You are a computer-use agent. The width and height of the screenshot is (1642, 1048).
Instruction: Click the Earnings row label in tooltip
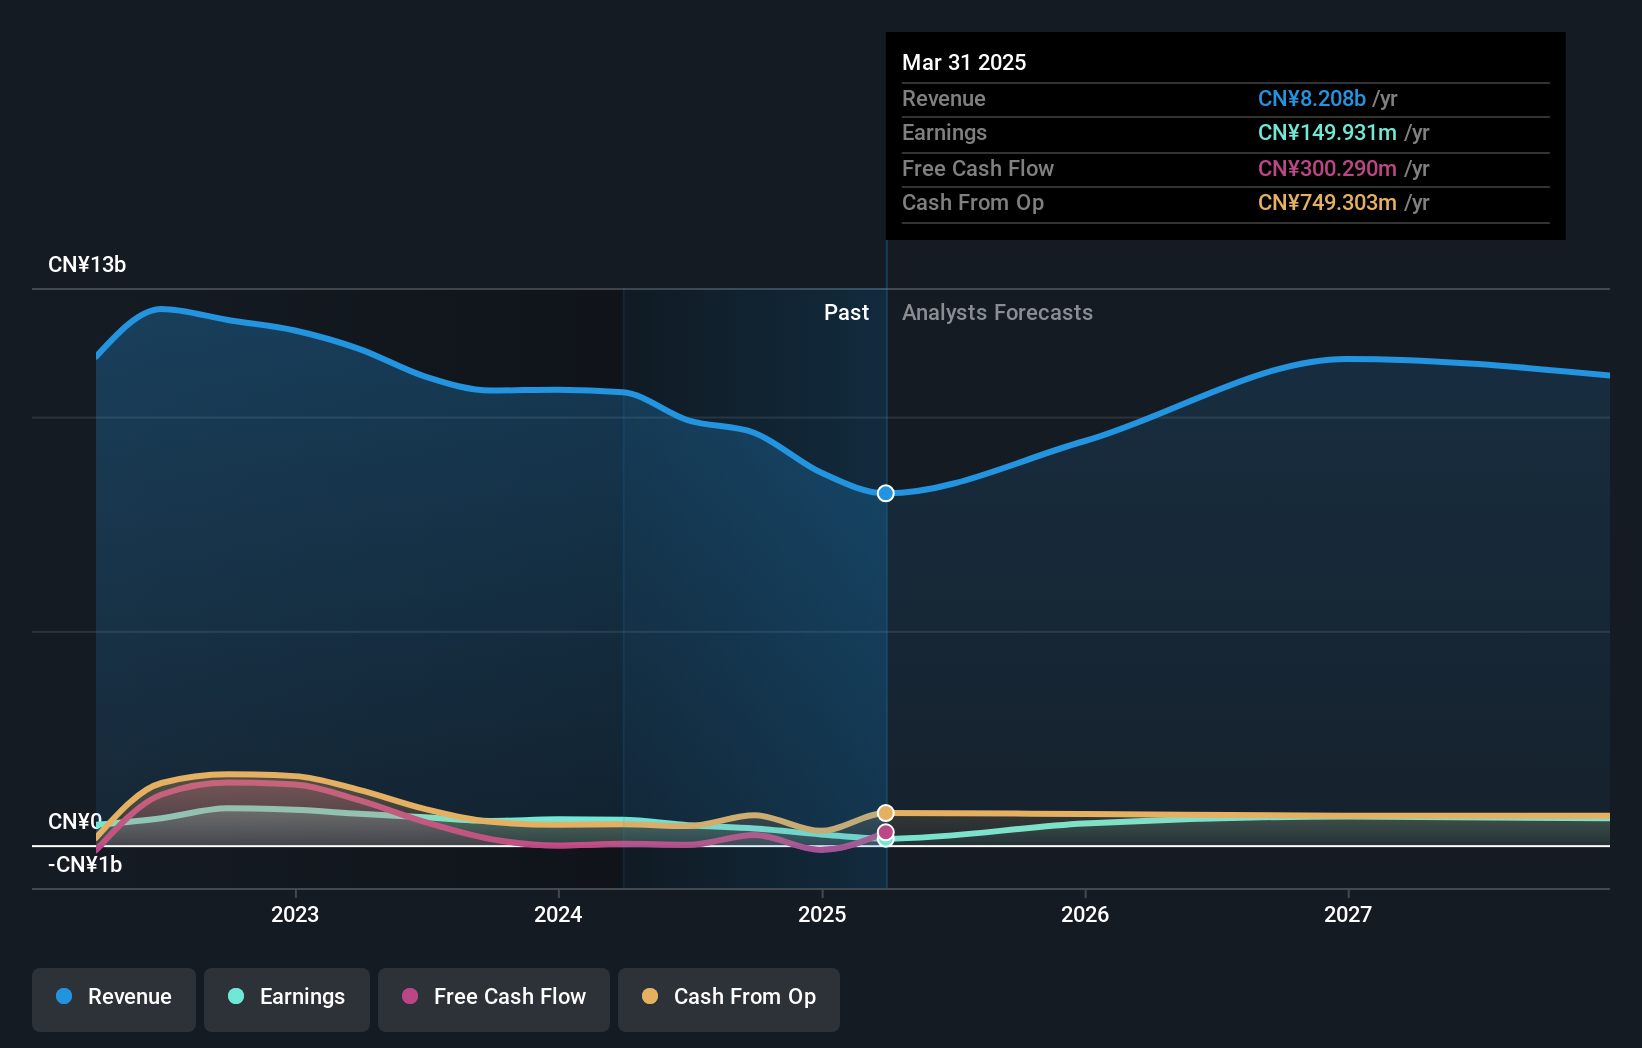[944, 132]
